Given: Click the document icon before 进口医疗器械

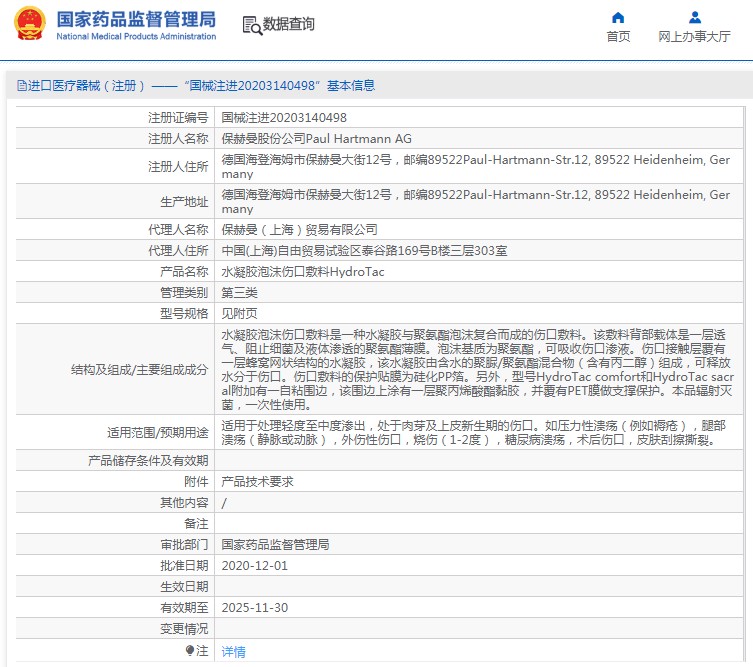Looking at the screenshot, I should (22, 85).
